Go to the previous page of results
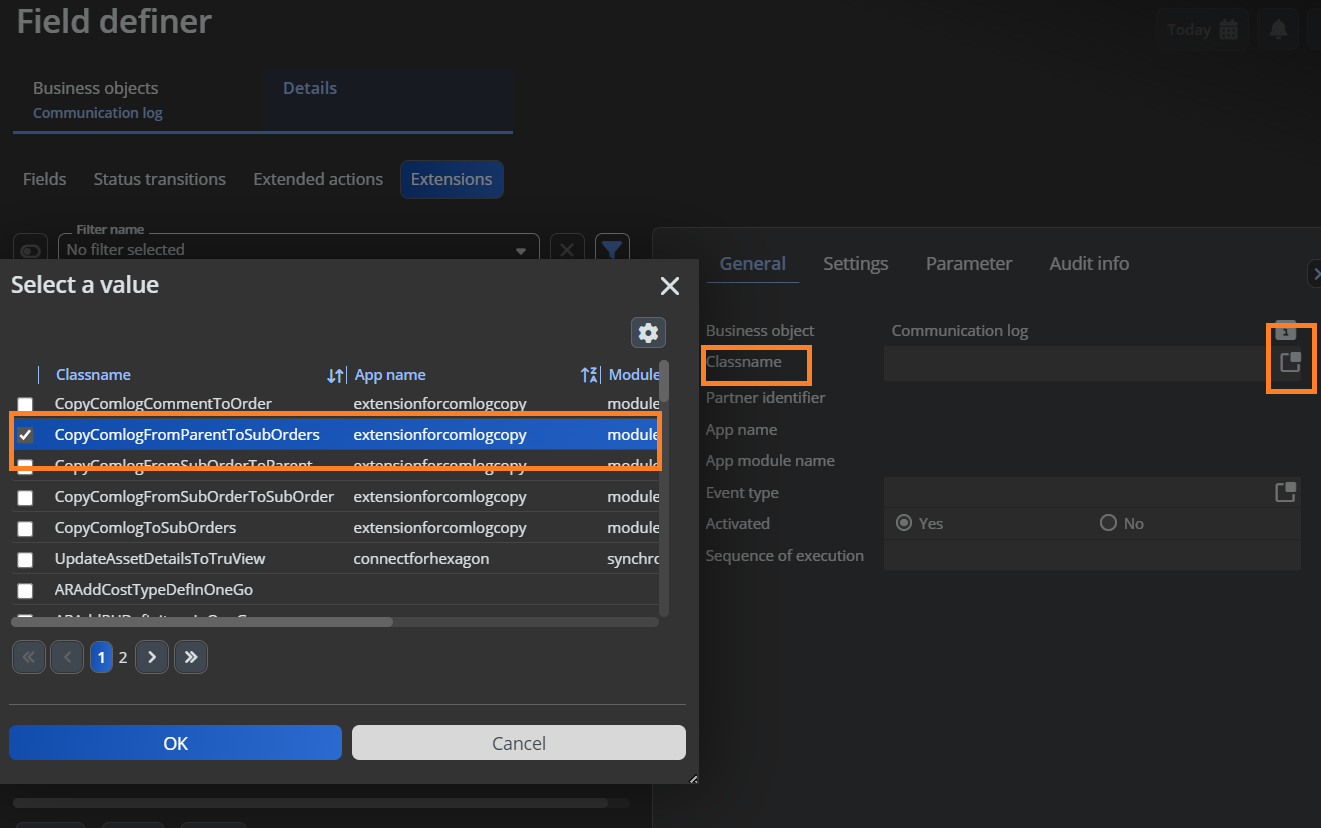 (x=67, y=657)
